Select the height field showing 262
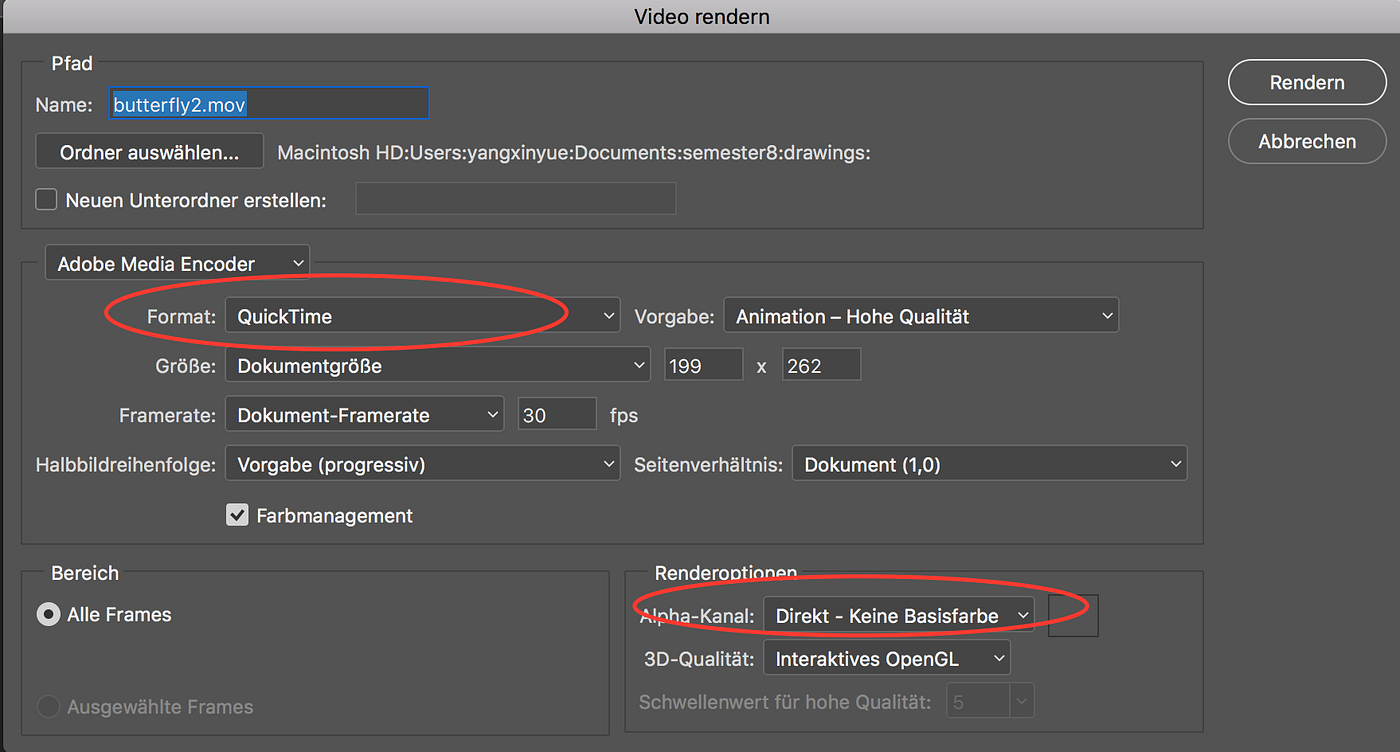The image size is (1400, 752). [821, 364]
